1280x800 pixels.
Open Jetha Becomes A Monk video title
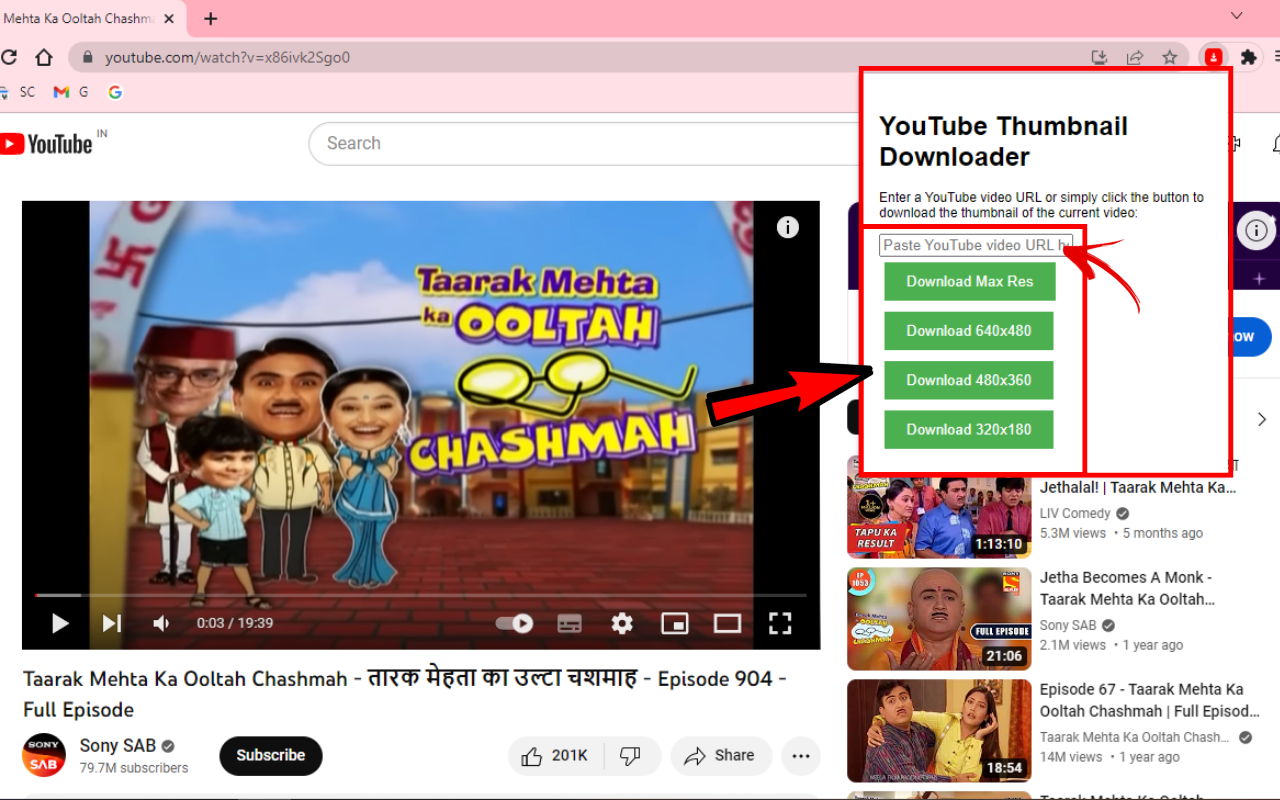pos(1128,588)
